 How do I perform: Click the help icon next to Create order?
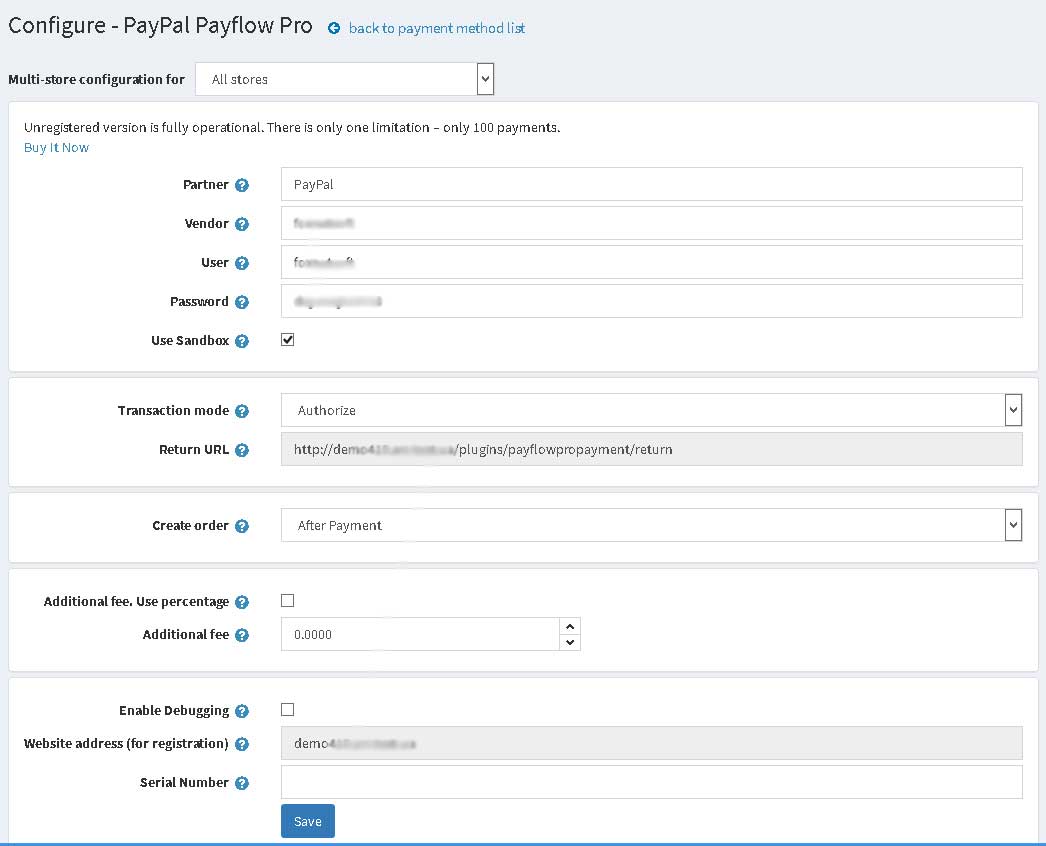(242, 526)
